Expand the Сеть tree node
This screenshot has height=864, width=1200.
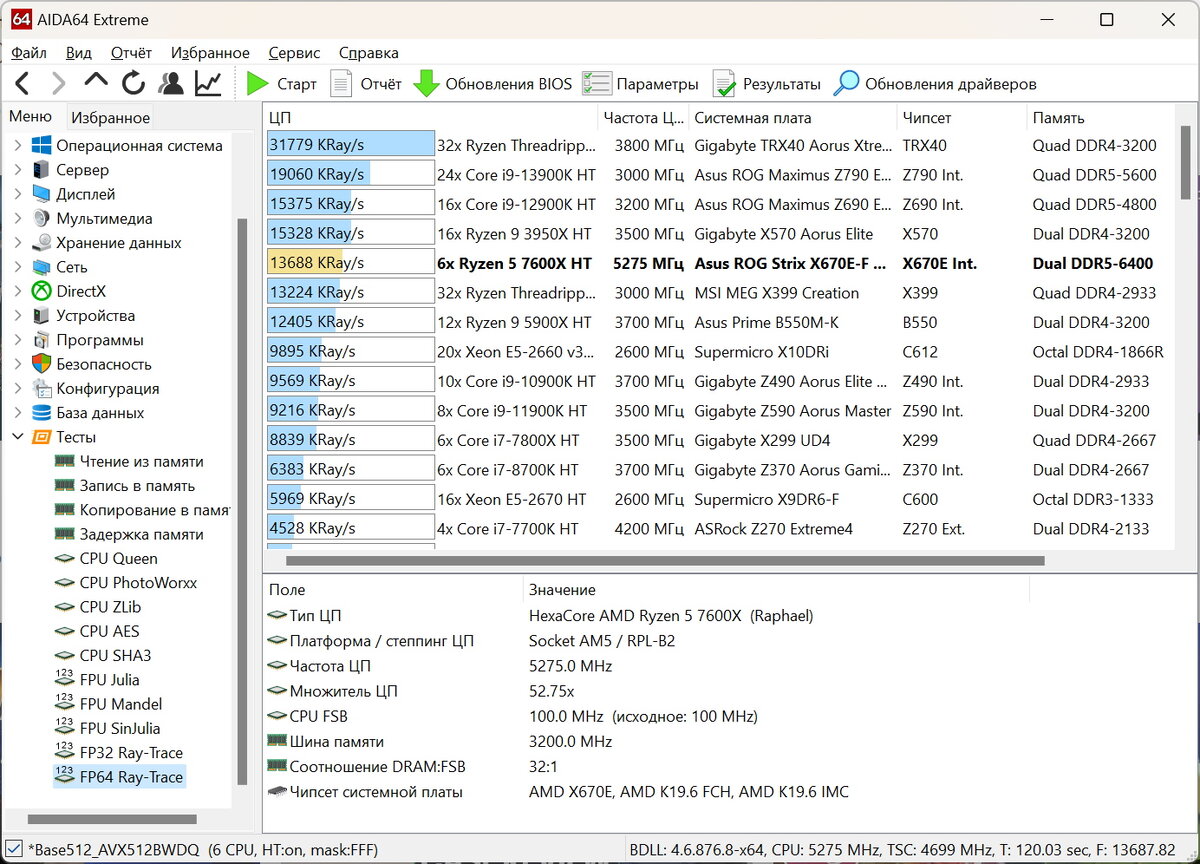pos(17,267)
